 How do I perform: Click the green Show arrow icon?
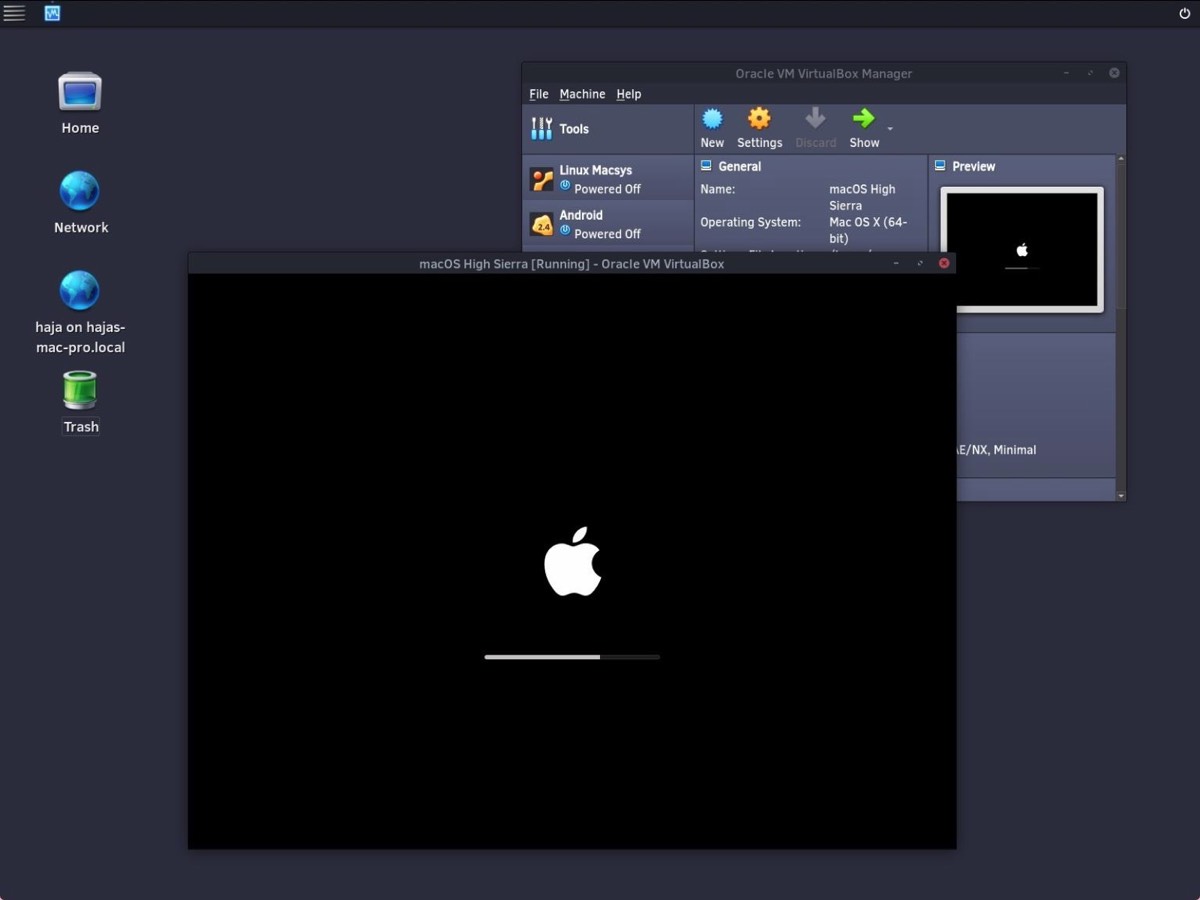[863, 120]
